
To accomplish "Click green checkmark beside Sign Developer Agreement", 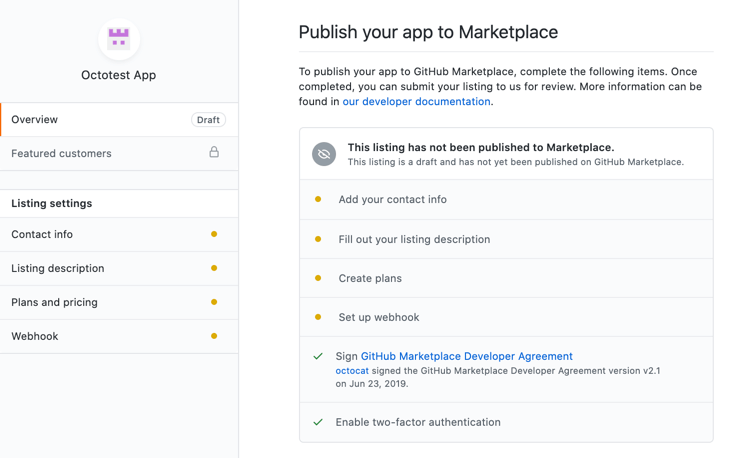I will (318, 357).
